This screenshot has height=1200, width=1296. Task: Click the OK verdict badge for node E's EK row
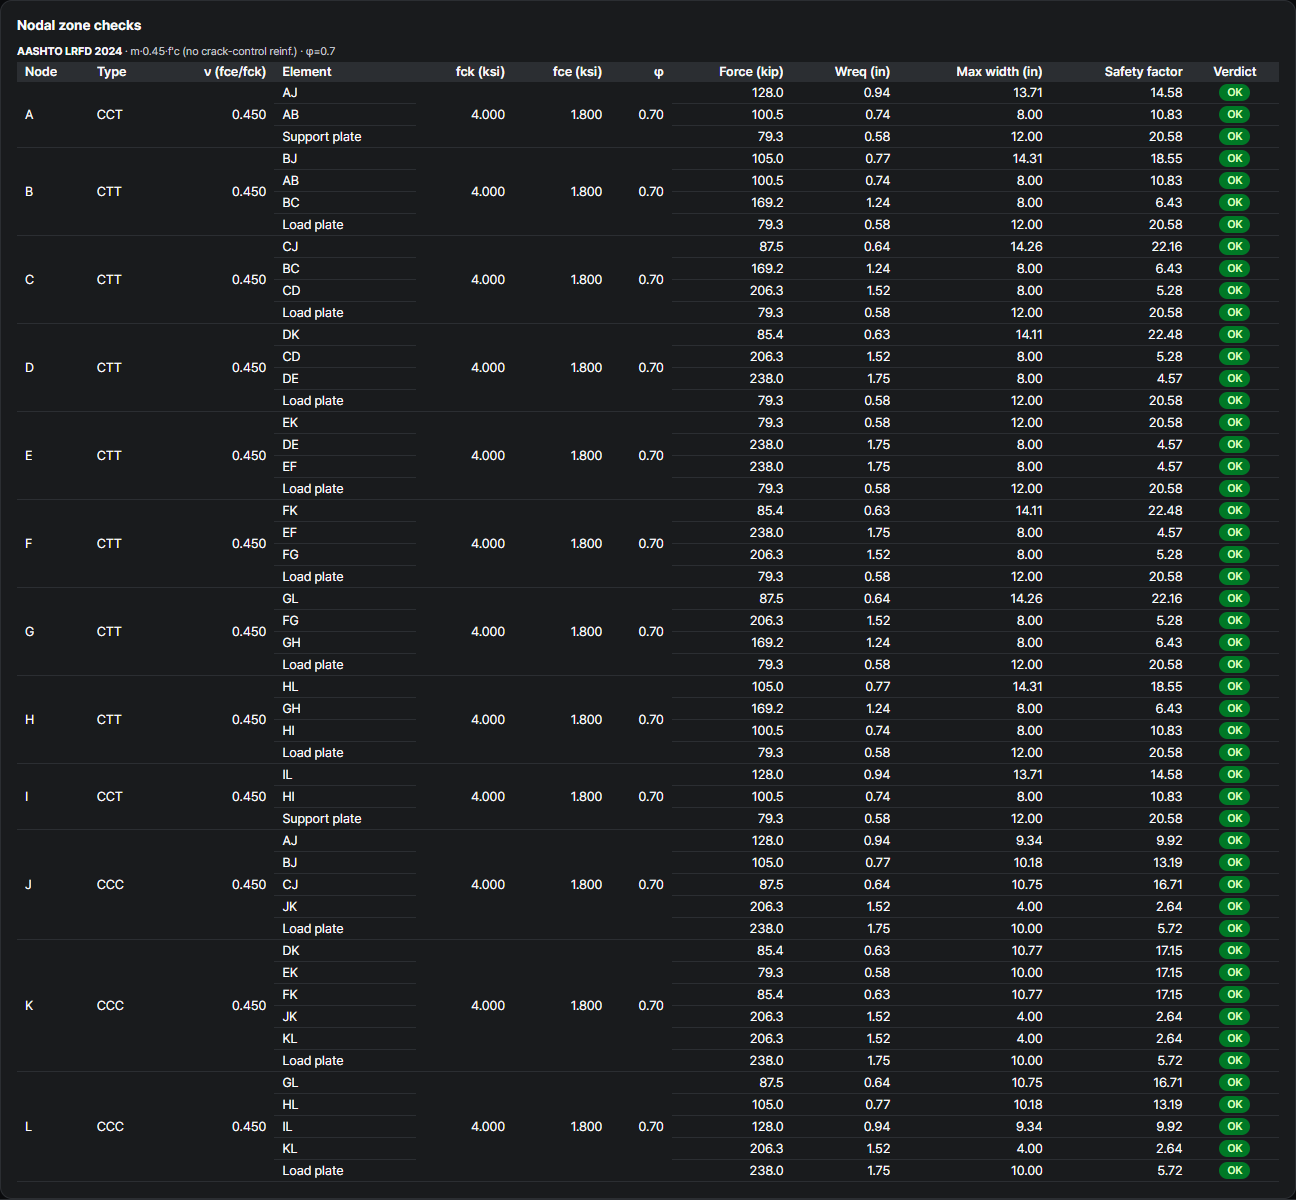tap(1235, 423)
